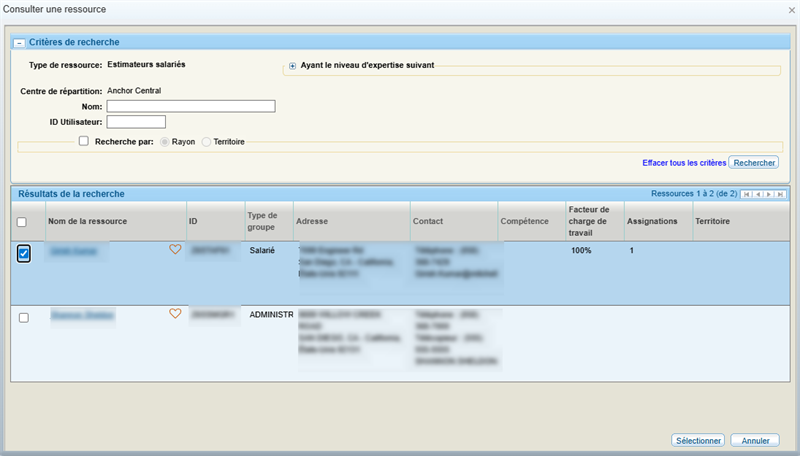The width and height of the screenshot is (800, 456).
Task: Favorite the second resource with heart icon
Action: 175,314
